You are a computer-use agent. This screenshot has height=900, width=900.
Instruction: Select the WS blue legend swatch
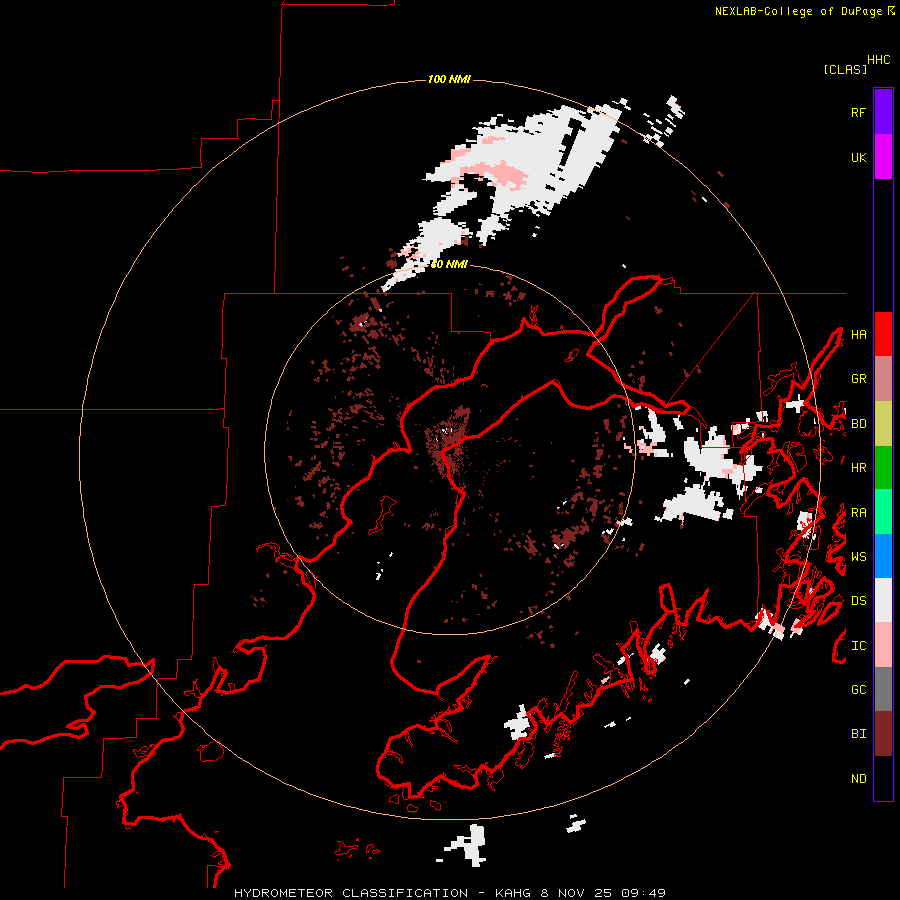point(883,556)
